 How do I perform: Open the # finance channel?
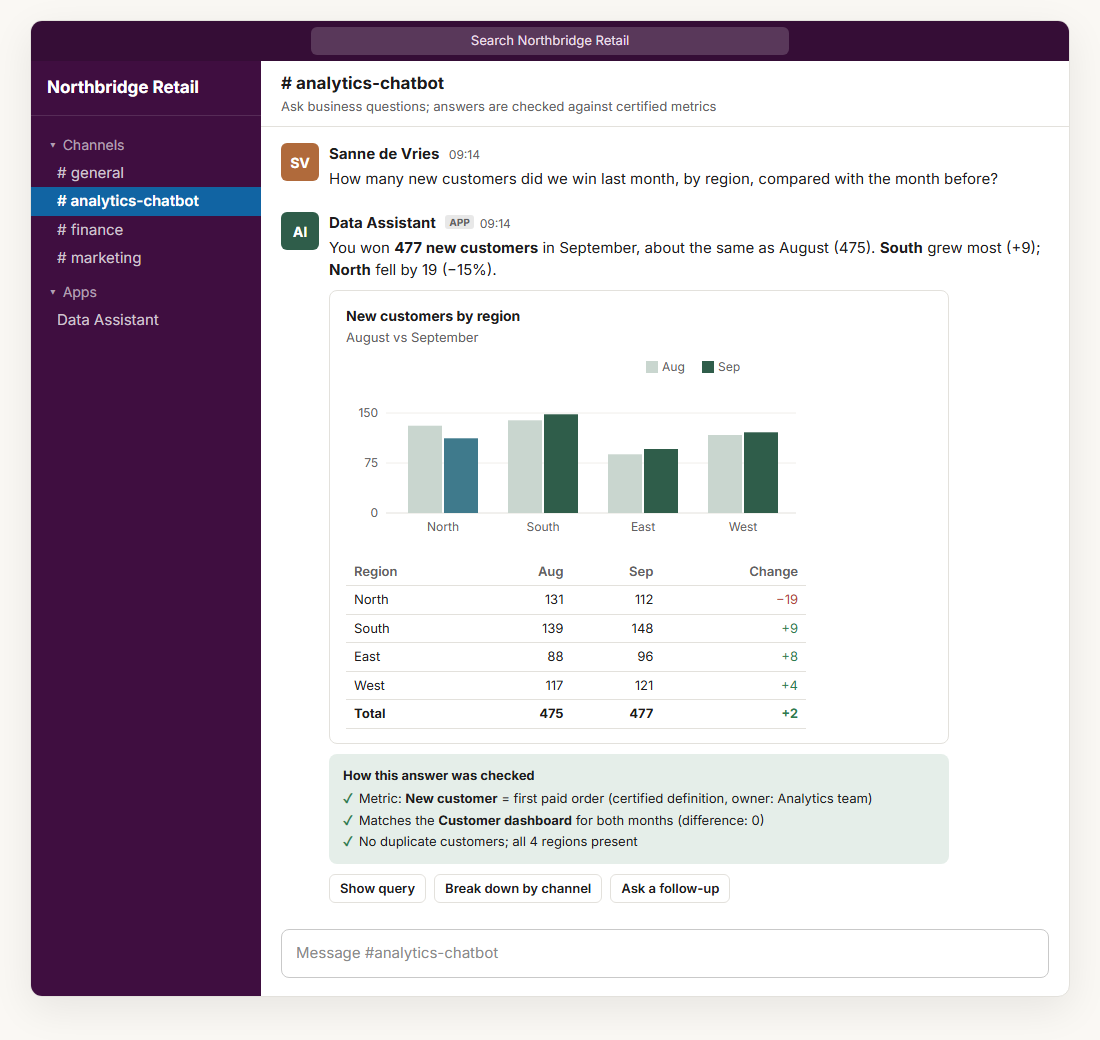coord(146,229)
